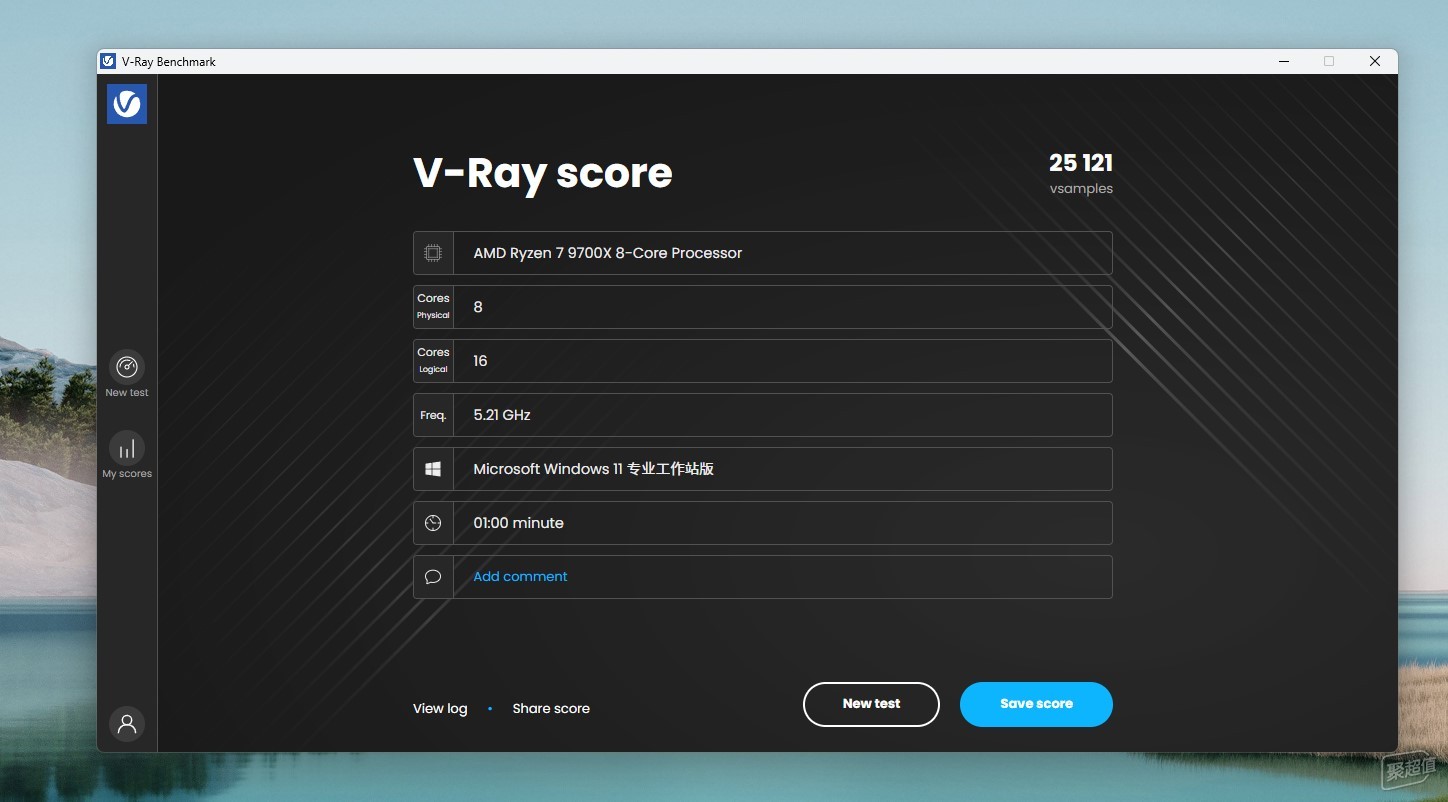This screenshot has width=1448, height=802.
Task: Click the Save score button
Action: point(1036,704)
